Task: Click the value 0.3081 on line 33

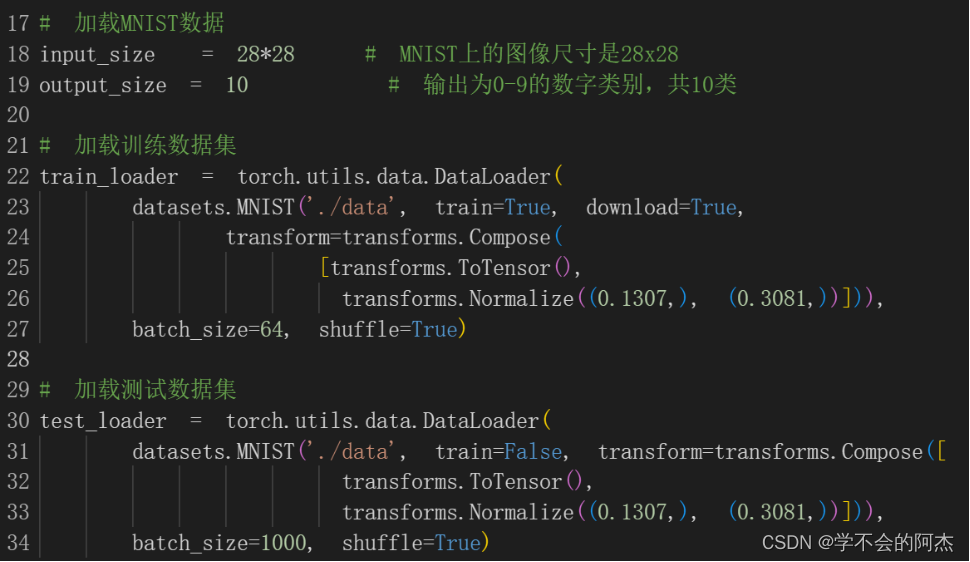Action: (x=771, y=512)
